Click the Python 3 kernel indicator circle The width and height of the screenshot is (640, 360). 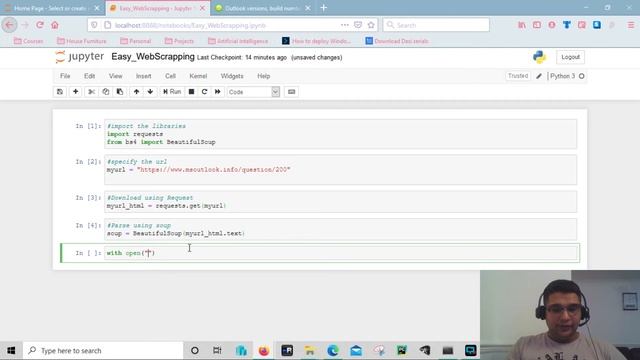click(582, 76)
